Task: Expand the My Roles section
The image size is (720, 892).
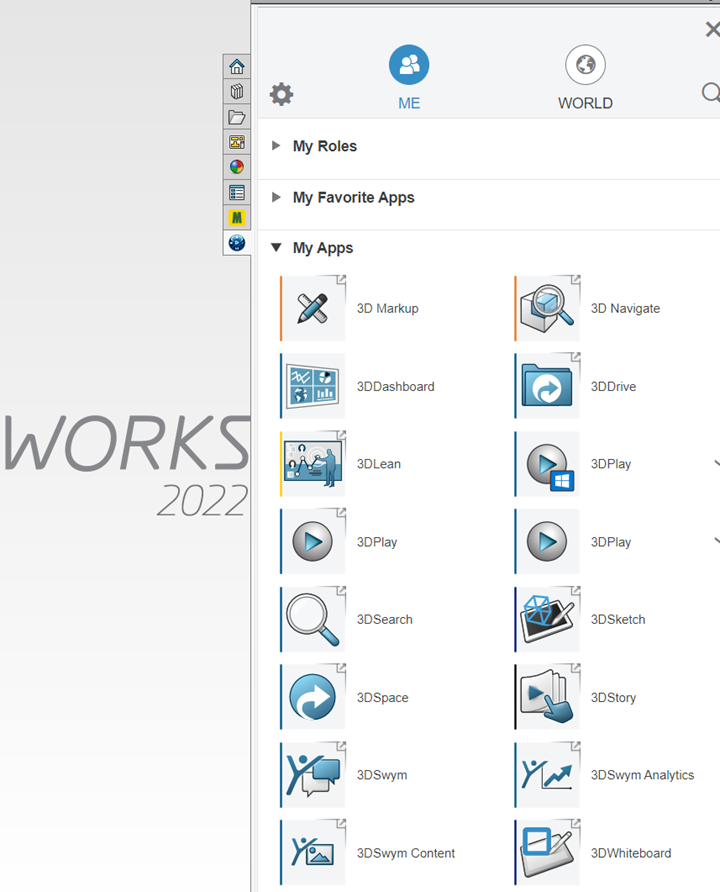Action: (276, 146)
